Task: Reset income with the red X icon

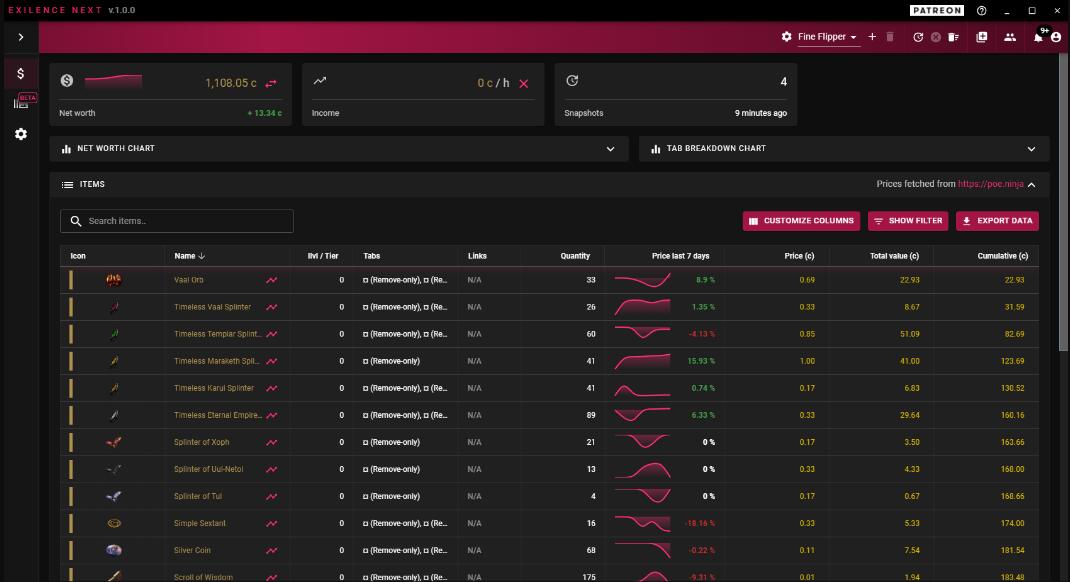Action: 523,83
